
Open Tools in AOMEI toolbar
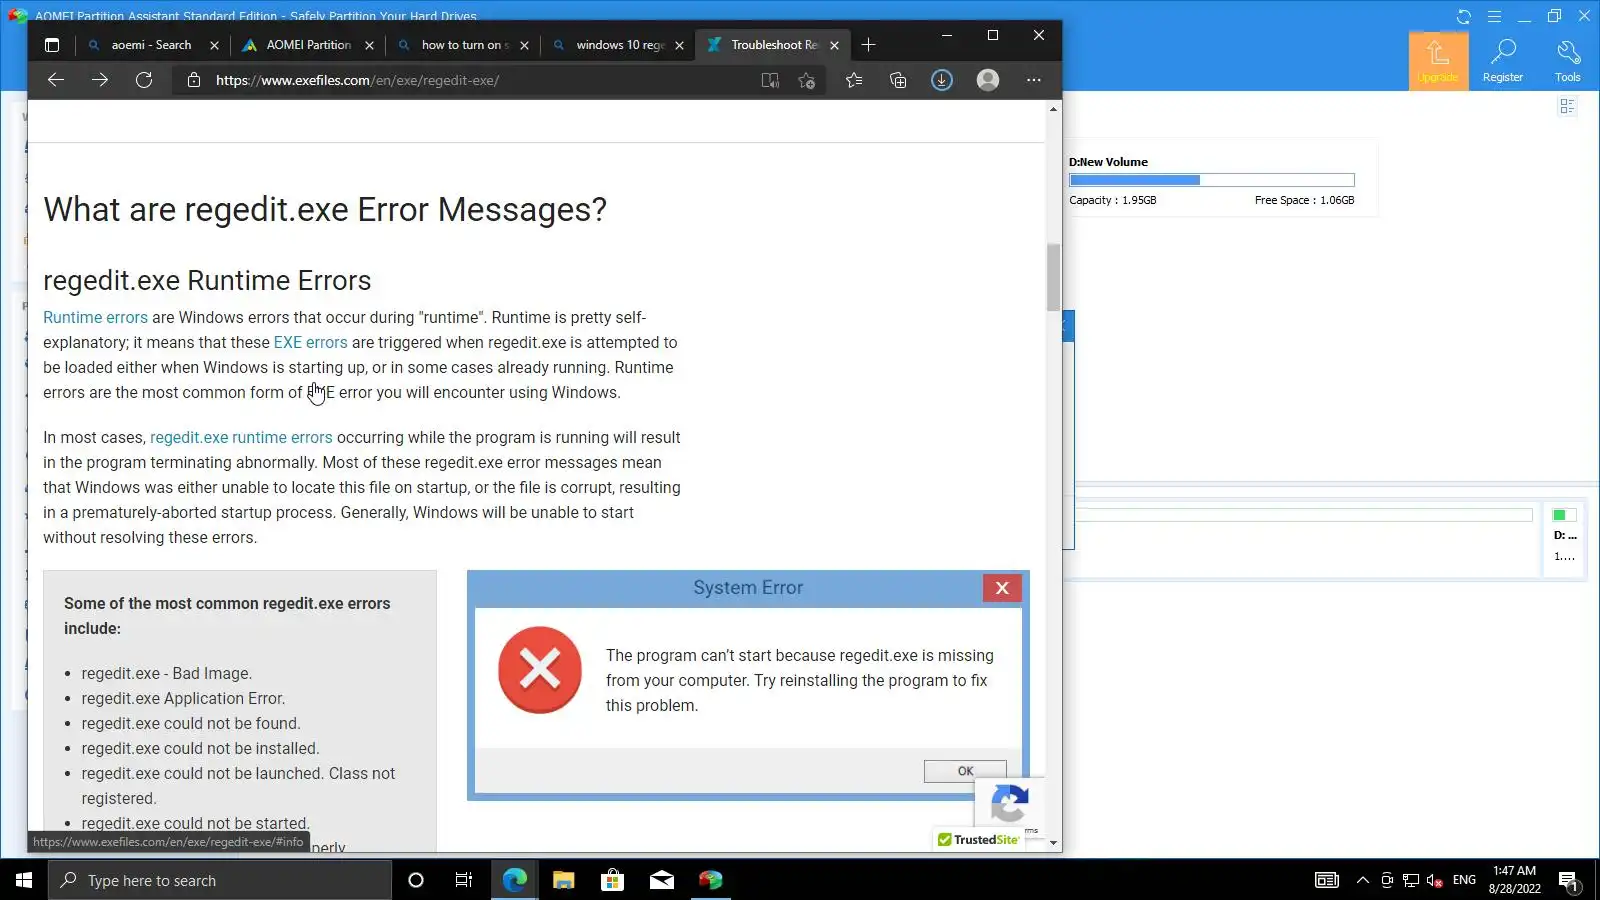point(1567,61)
